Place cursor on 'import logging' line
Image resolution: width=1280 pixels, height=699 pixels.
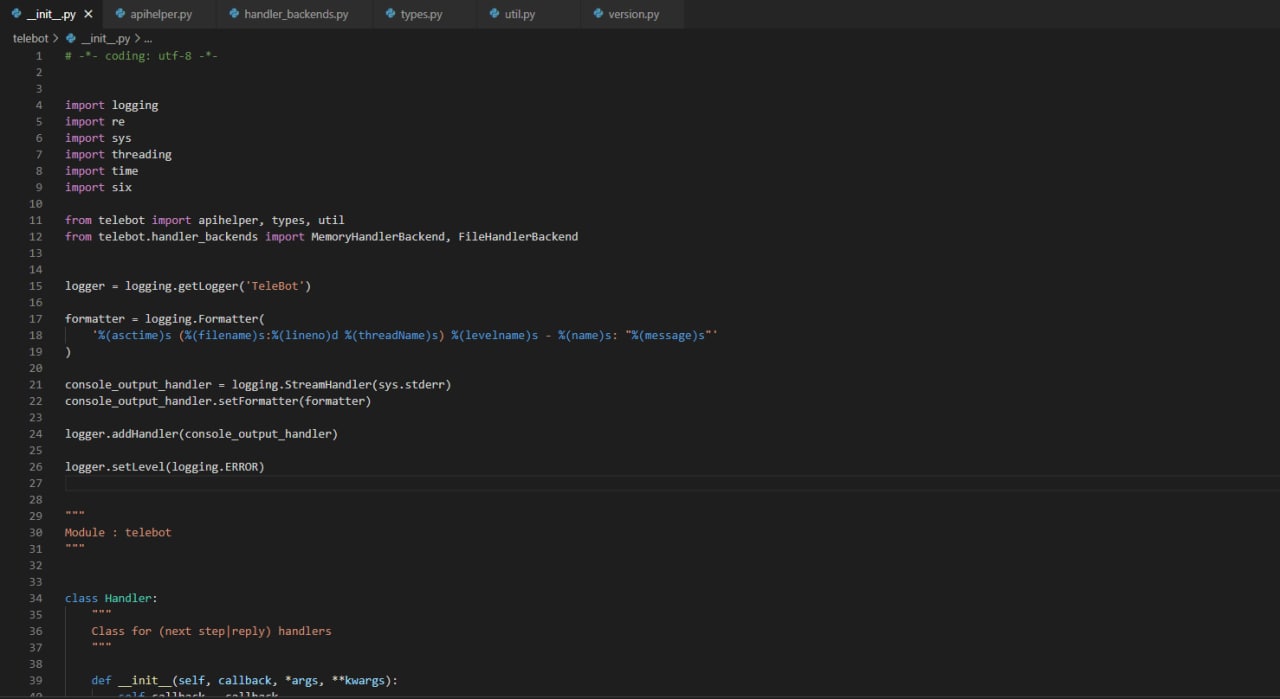tap(111, 105)
